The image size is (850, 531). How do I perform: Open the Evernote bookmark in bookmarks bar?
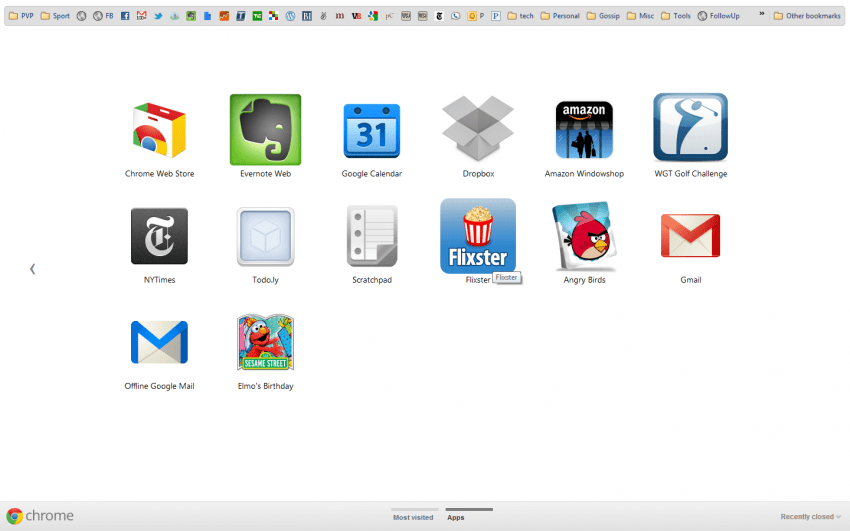point(191,16)
